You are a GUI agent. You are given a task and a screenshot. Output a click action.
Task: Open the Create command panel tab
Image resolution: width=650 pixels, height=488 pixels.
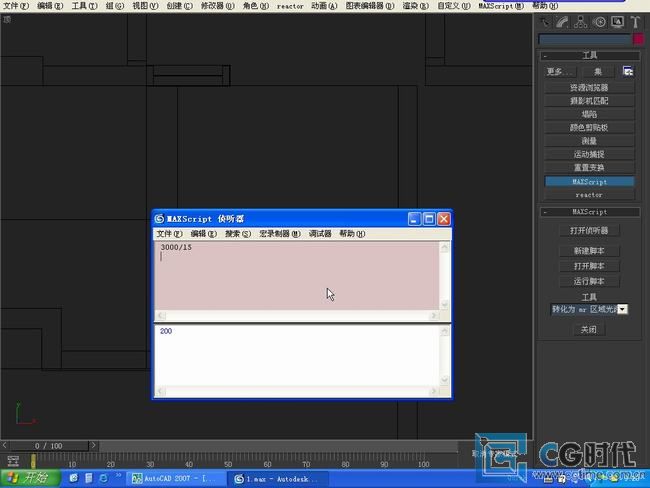544,22
